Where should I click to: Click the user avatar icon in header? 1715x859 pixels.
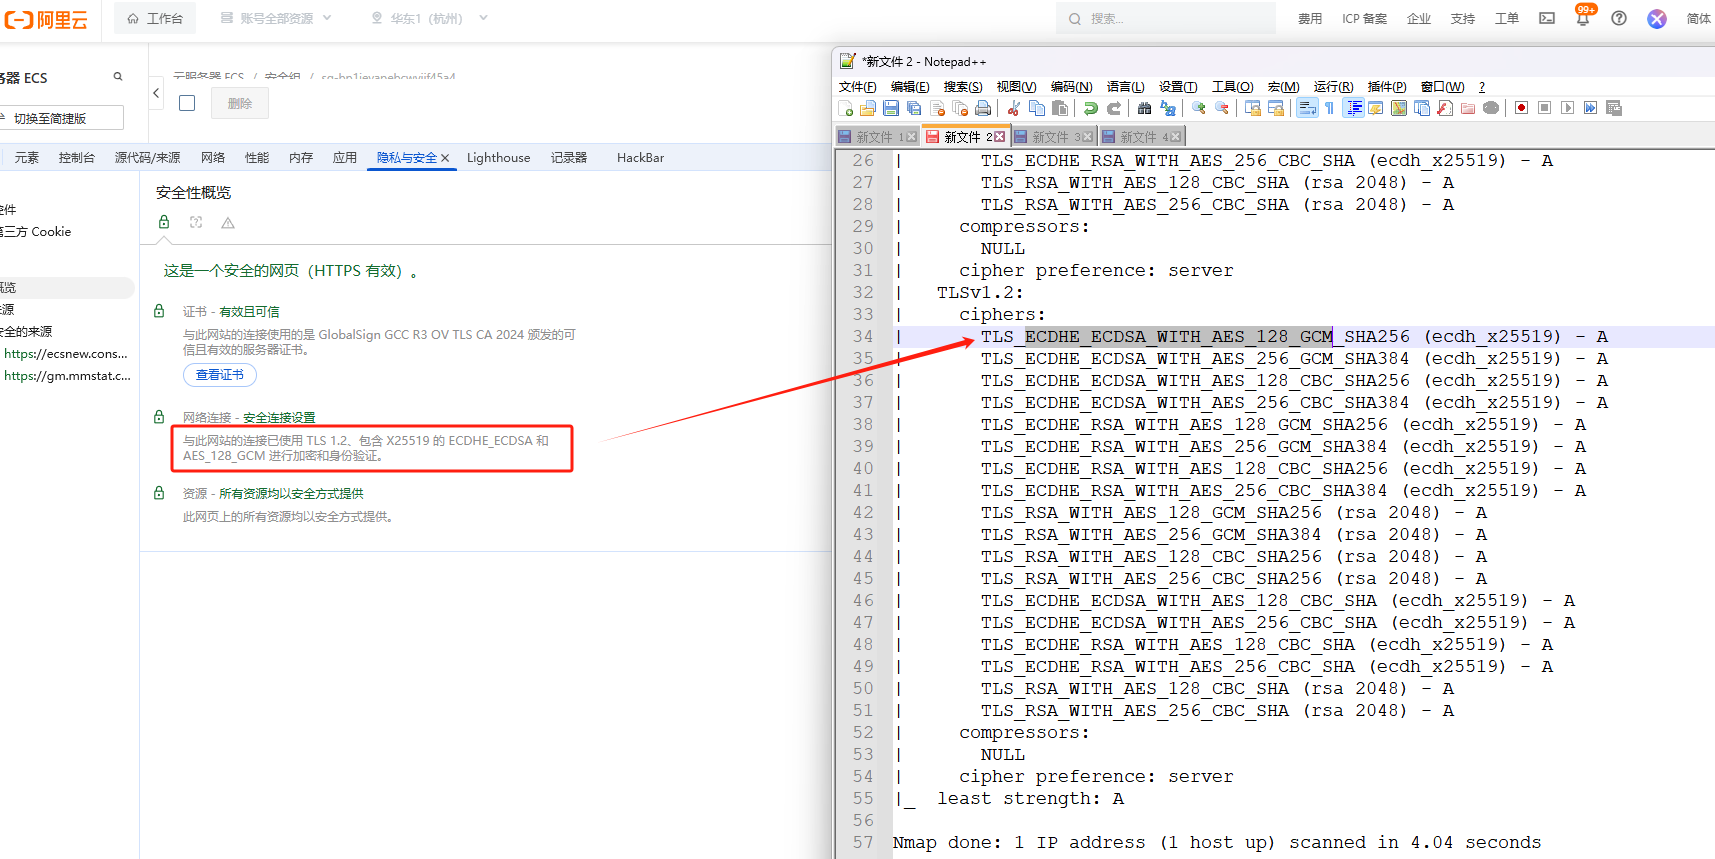coord(1657,18)
